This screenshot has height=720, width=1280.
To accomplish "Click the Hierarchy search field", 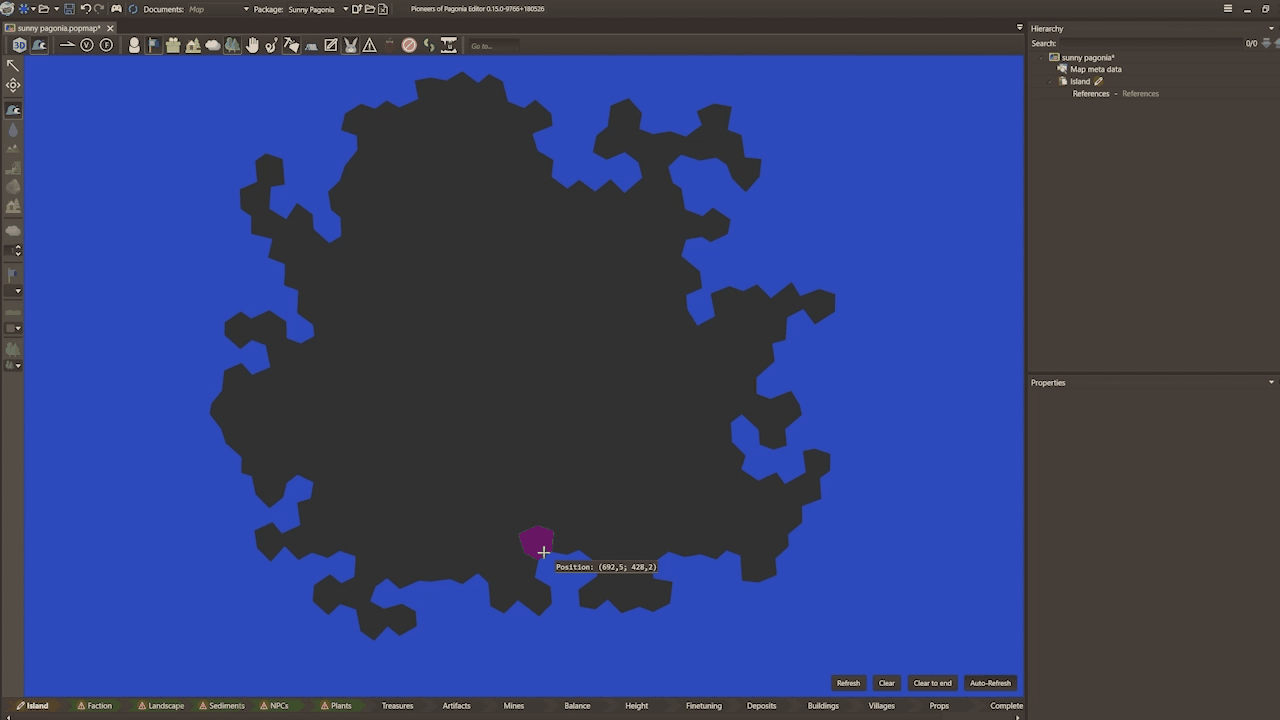I will pos(1148,43).
